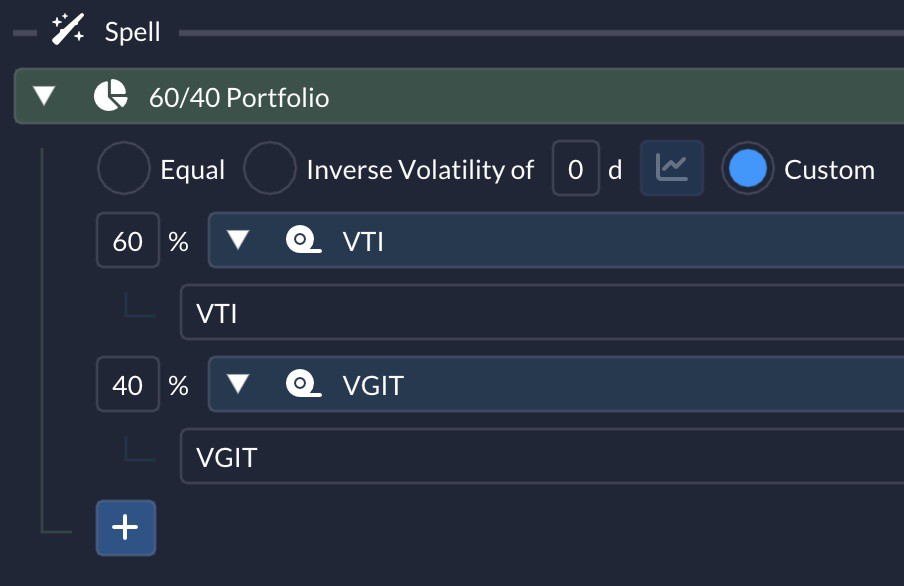Click the magic wand Spell icon
Screen dimensions: 904x586
click(67, 30)
